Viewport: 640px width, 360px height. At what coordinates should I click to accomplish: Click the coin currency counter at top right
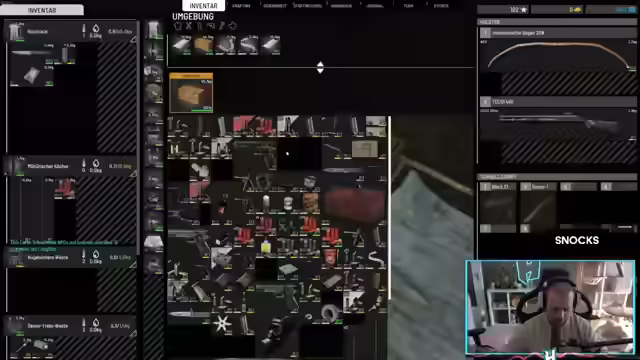point(558,9)
